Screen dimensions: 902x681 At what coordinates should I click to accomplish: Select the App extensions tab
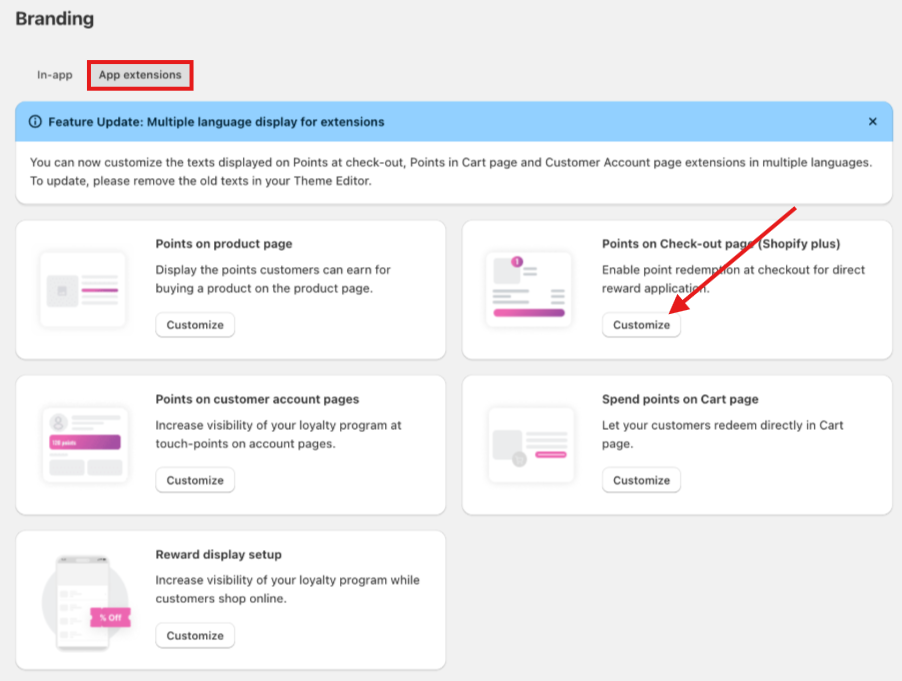coord(140,75)
